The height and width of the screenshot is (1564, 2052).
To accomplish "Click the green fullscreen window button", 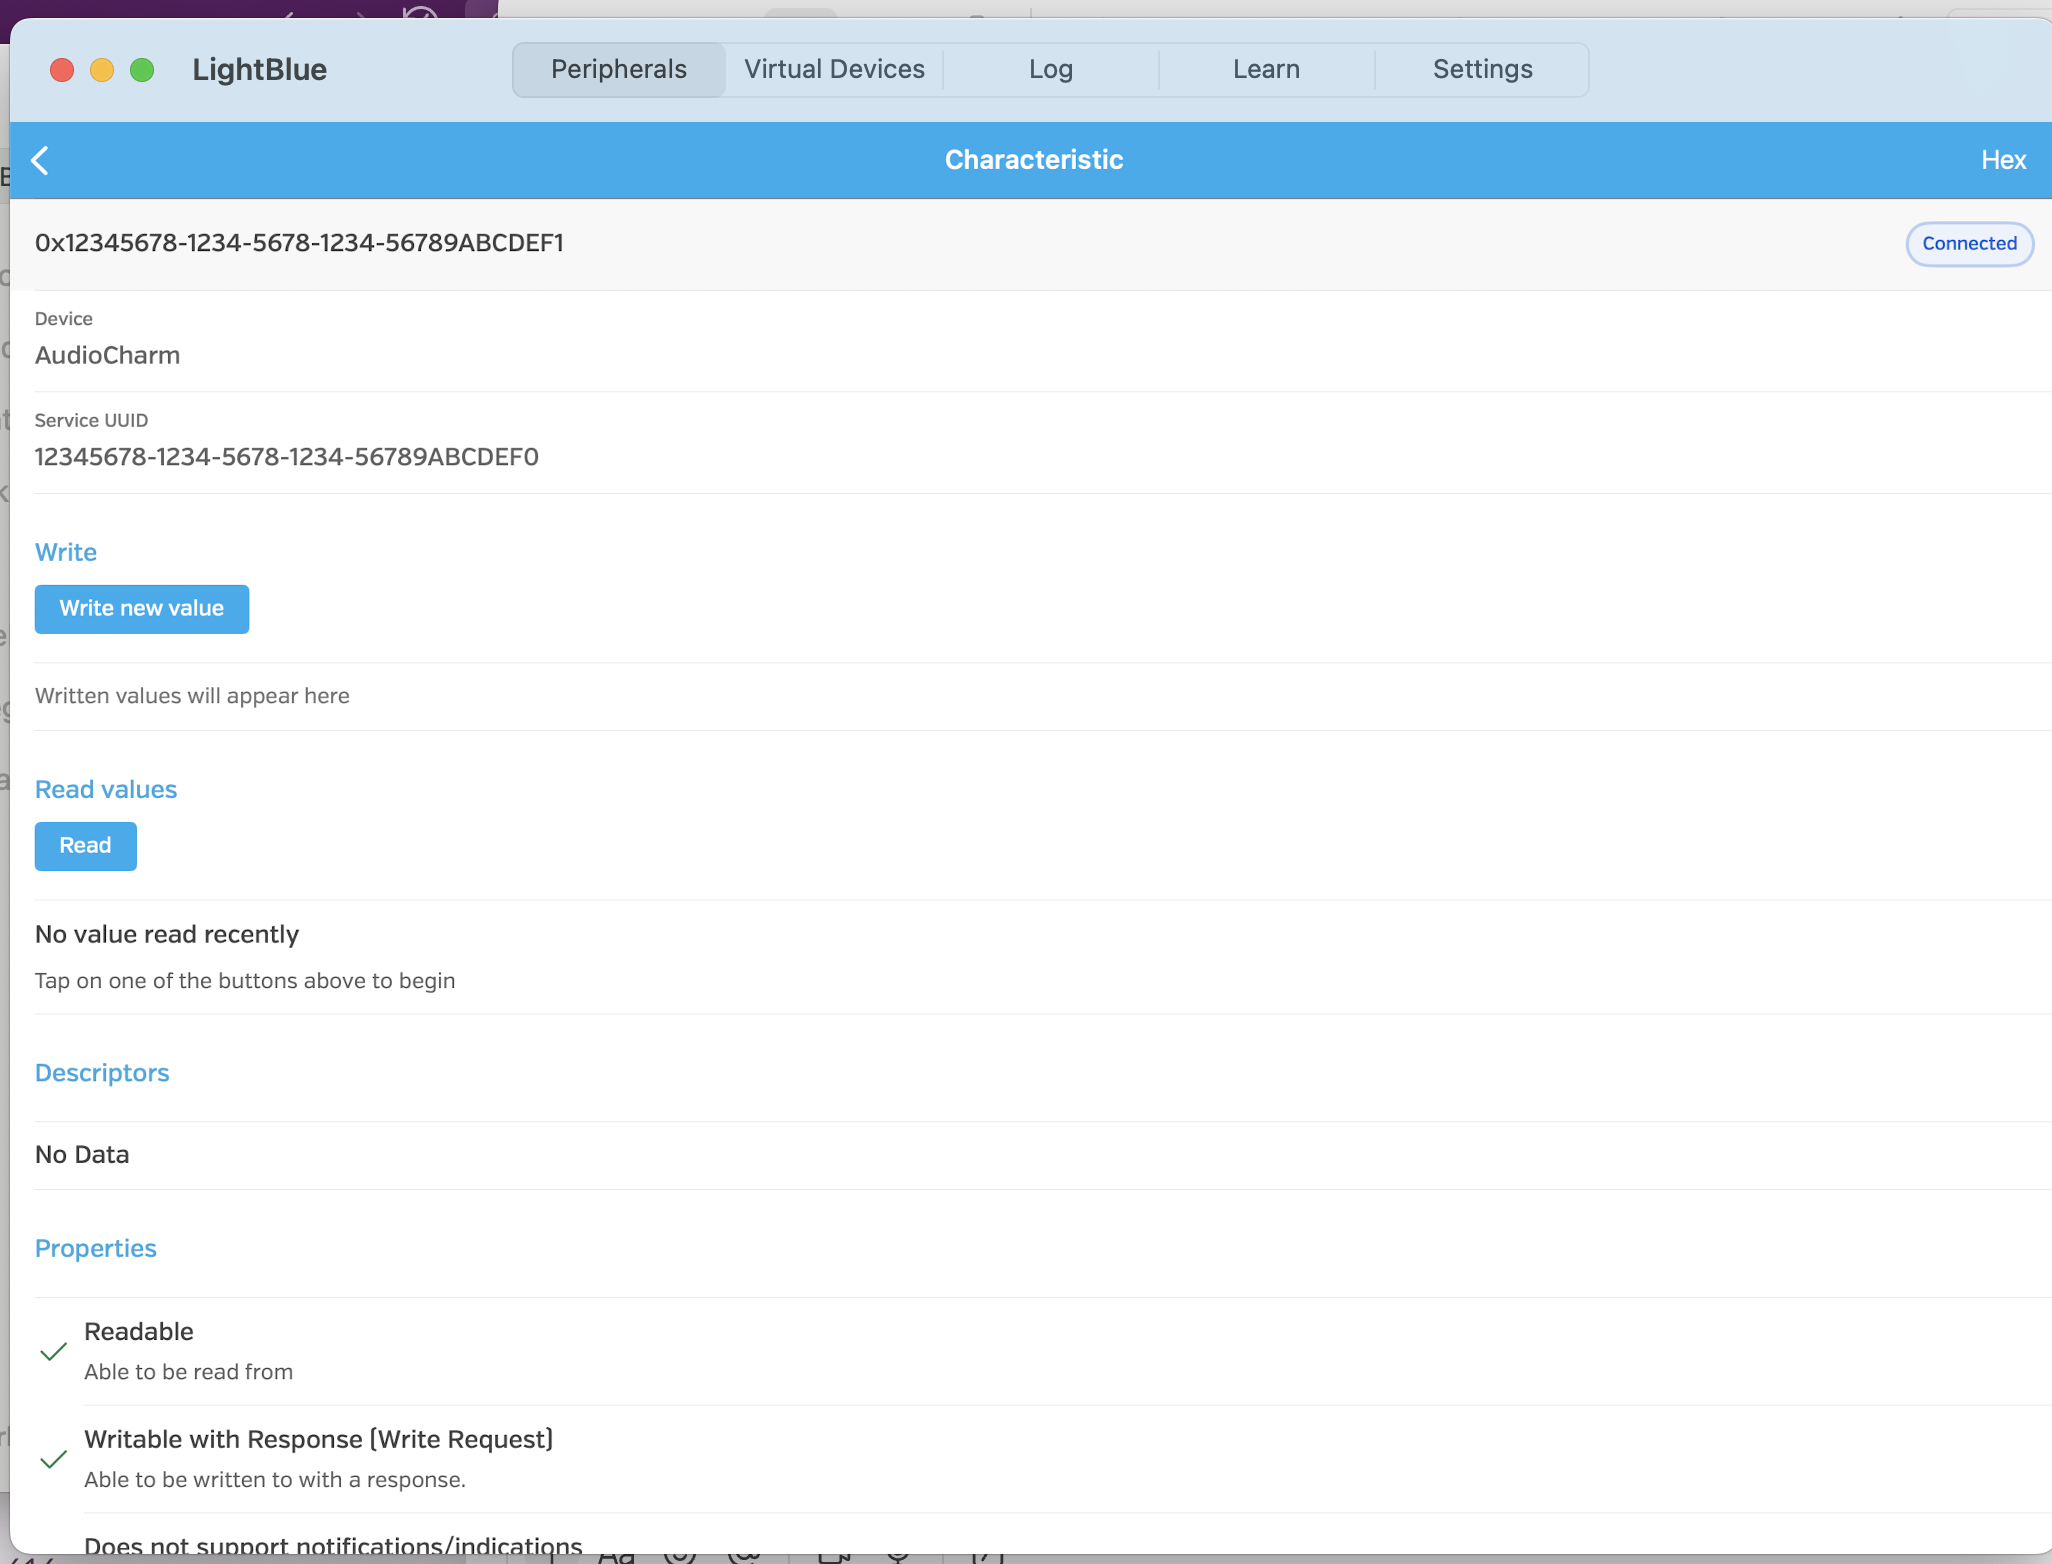I will pyautogui.click(x=142, y=70).
